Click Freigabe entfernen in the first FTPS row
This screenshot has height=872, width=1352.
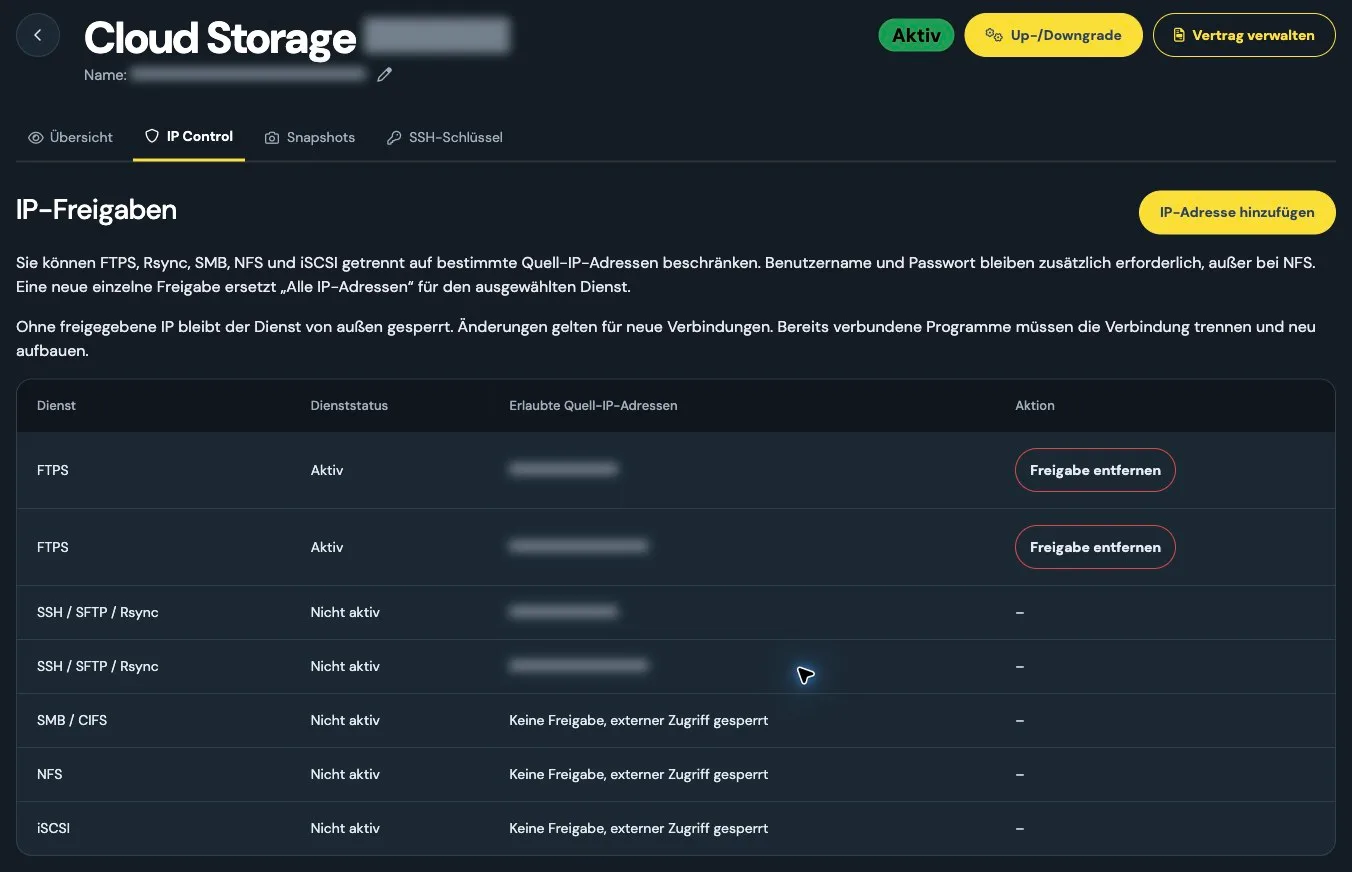click(x=1095, y=470)
